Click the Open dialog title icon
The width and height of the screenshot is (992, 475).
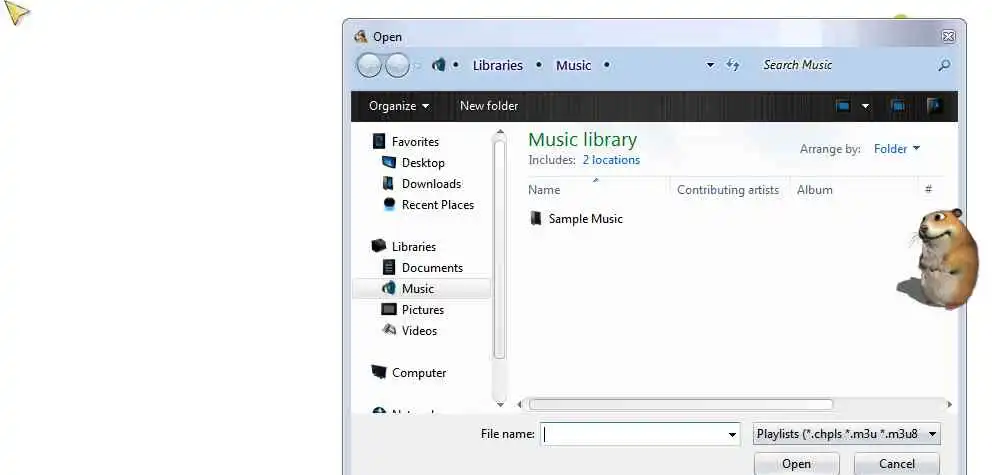pos(361,36)
